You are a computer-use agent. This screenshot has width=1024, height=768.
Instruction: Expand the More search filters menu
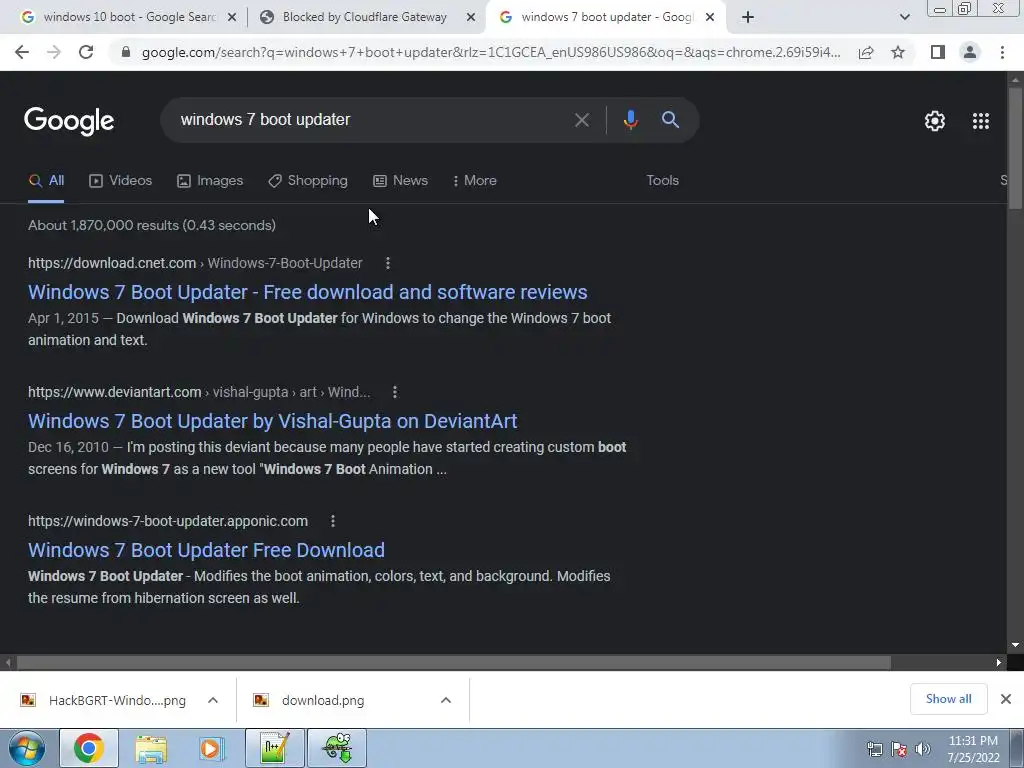coord(475,180)
